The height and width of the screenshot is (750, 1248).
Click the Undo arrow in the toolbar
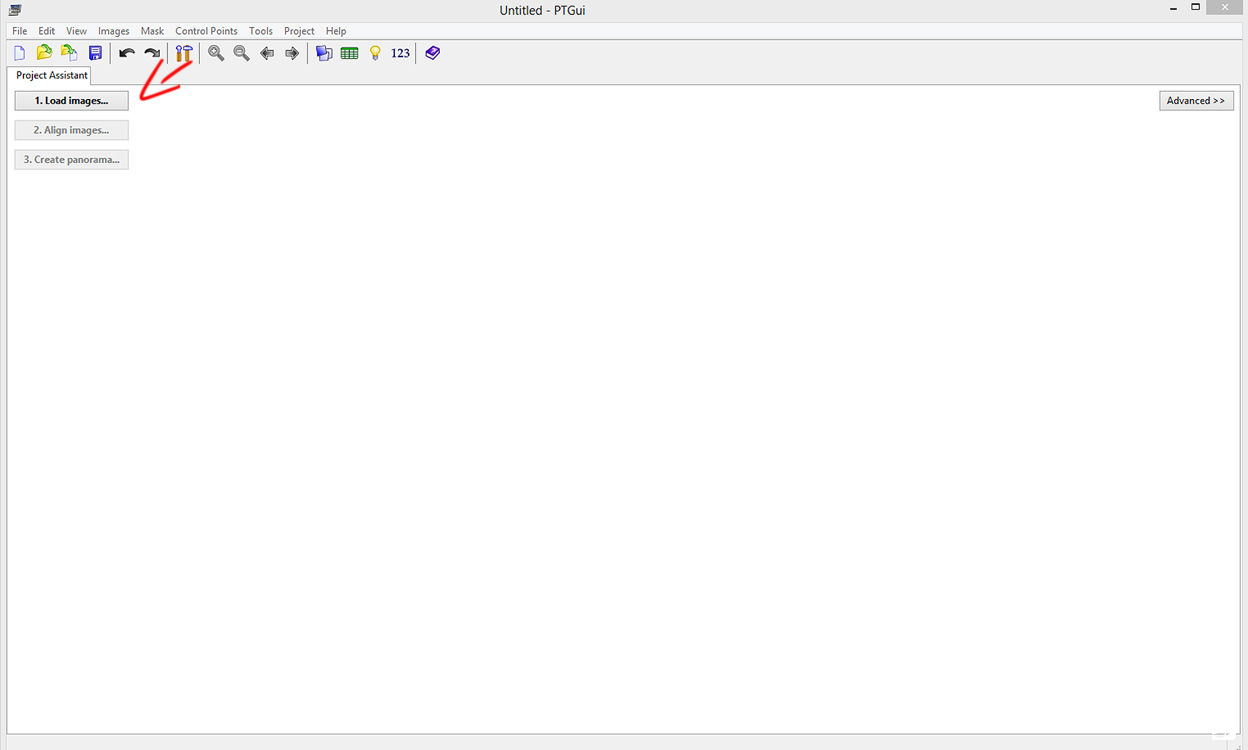[x=126, y=53]
